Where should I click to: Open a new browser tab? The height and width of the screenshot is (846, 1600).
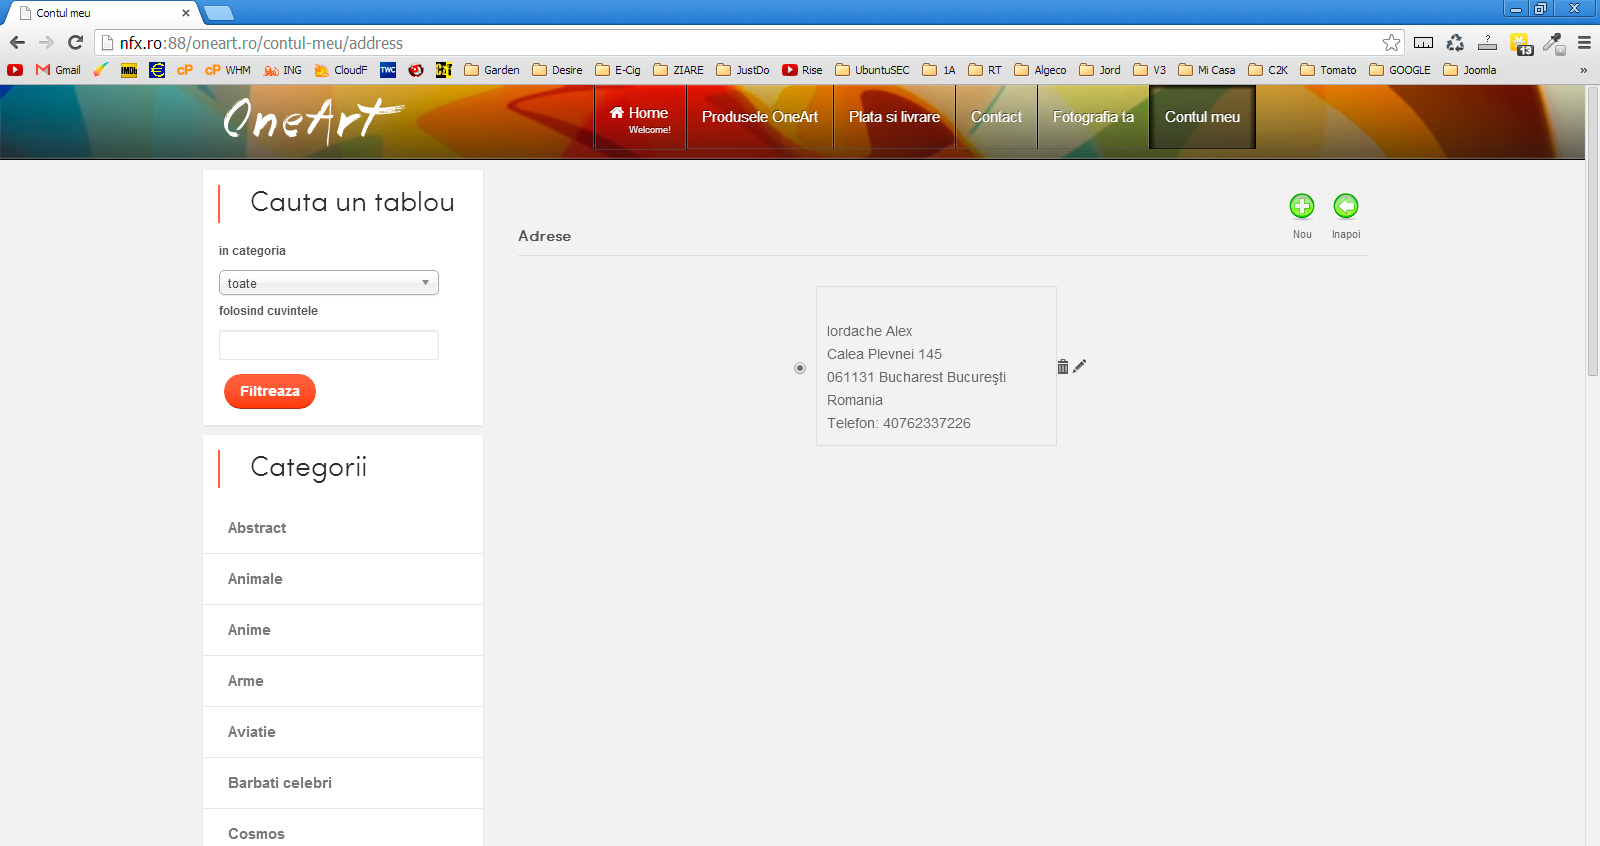[x=218, y=13]
